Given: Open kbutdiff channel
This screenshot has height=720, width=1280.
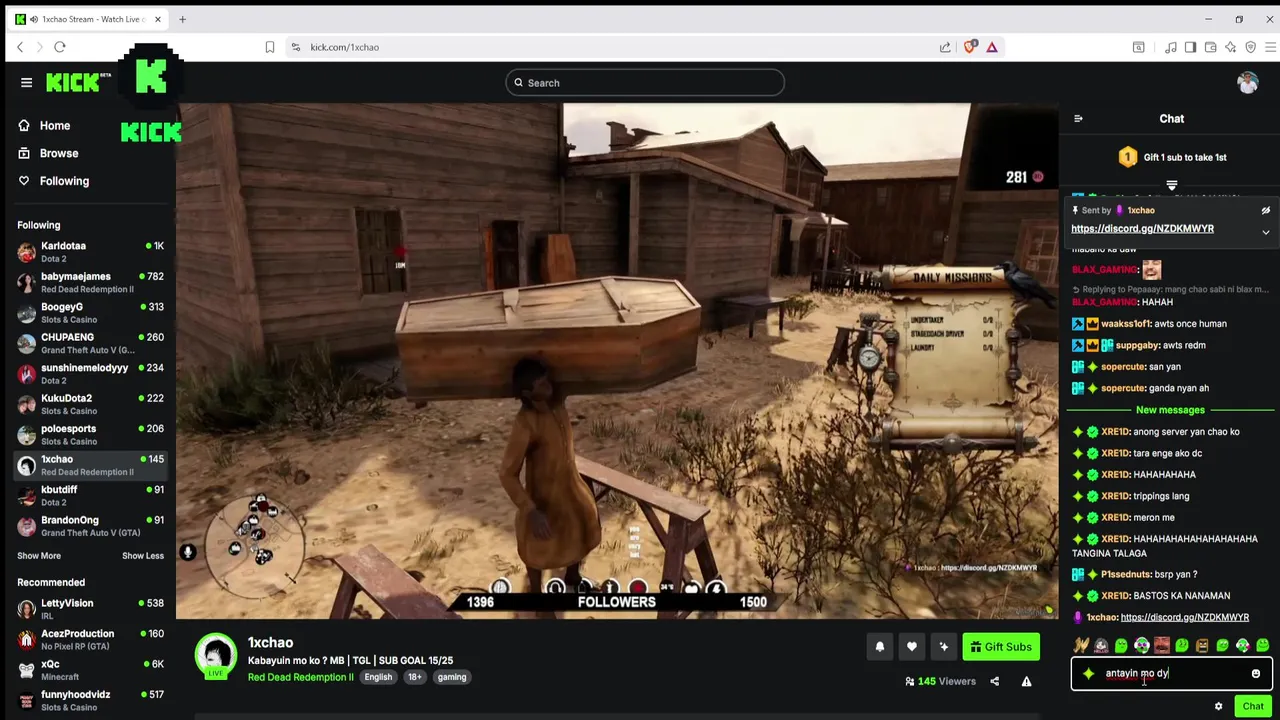Looking at the screenshot, I should pyautogui.click(x=90, y=496).
